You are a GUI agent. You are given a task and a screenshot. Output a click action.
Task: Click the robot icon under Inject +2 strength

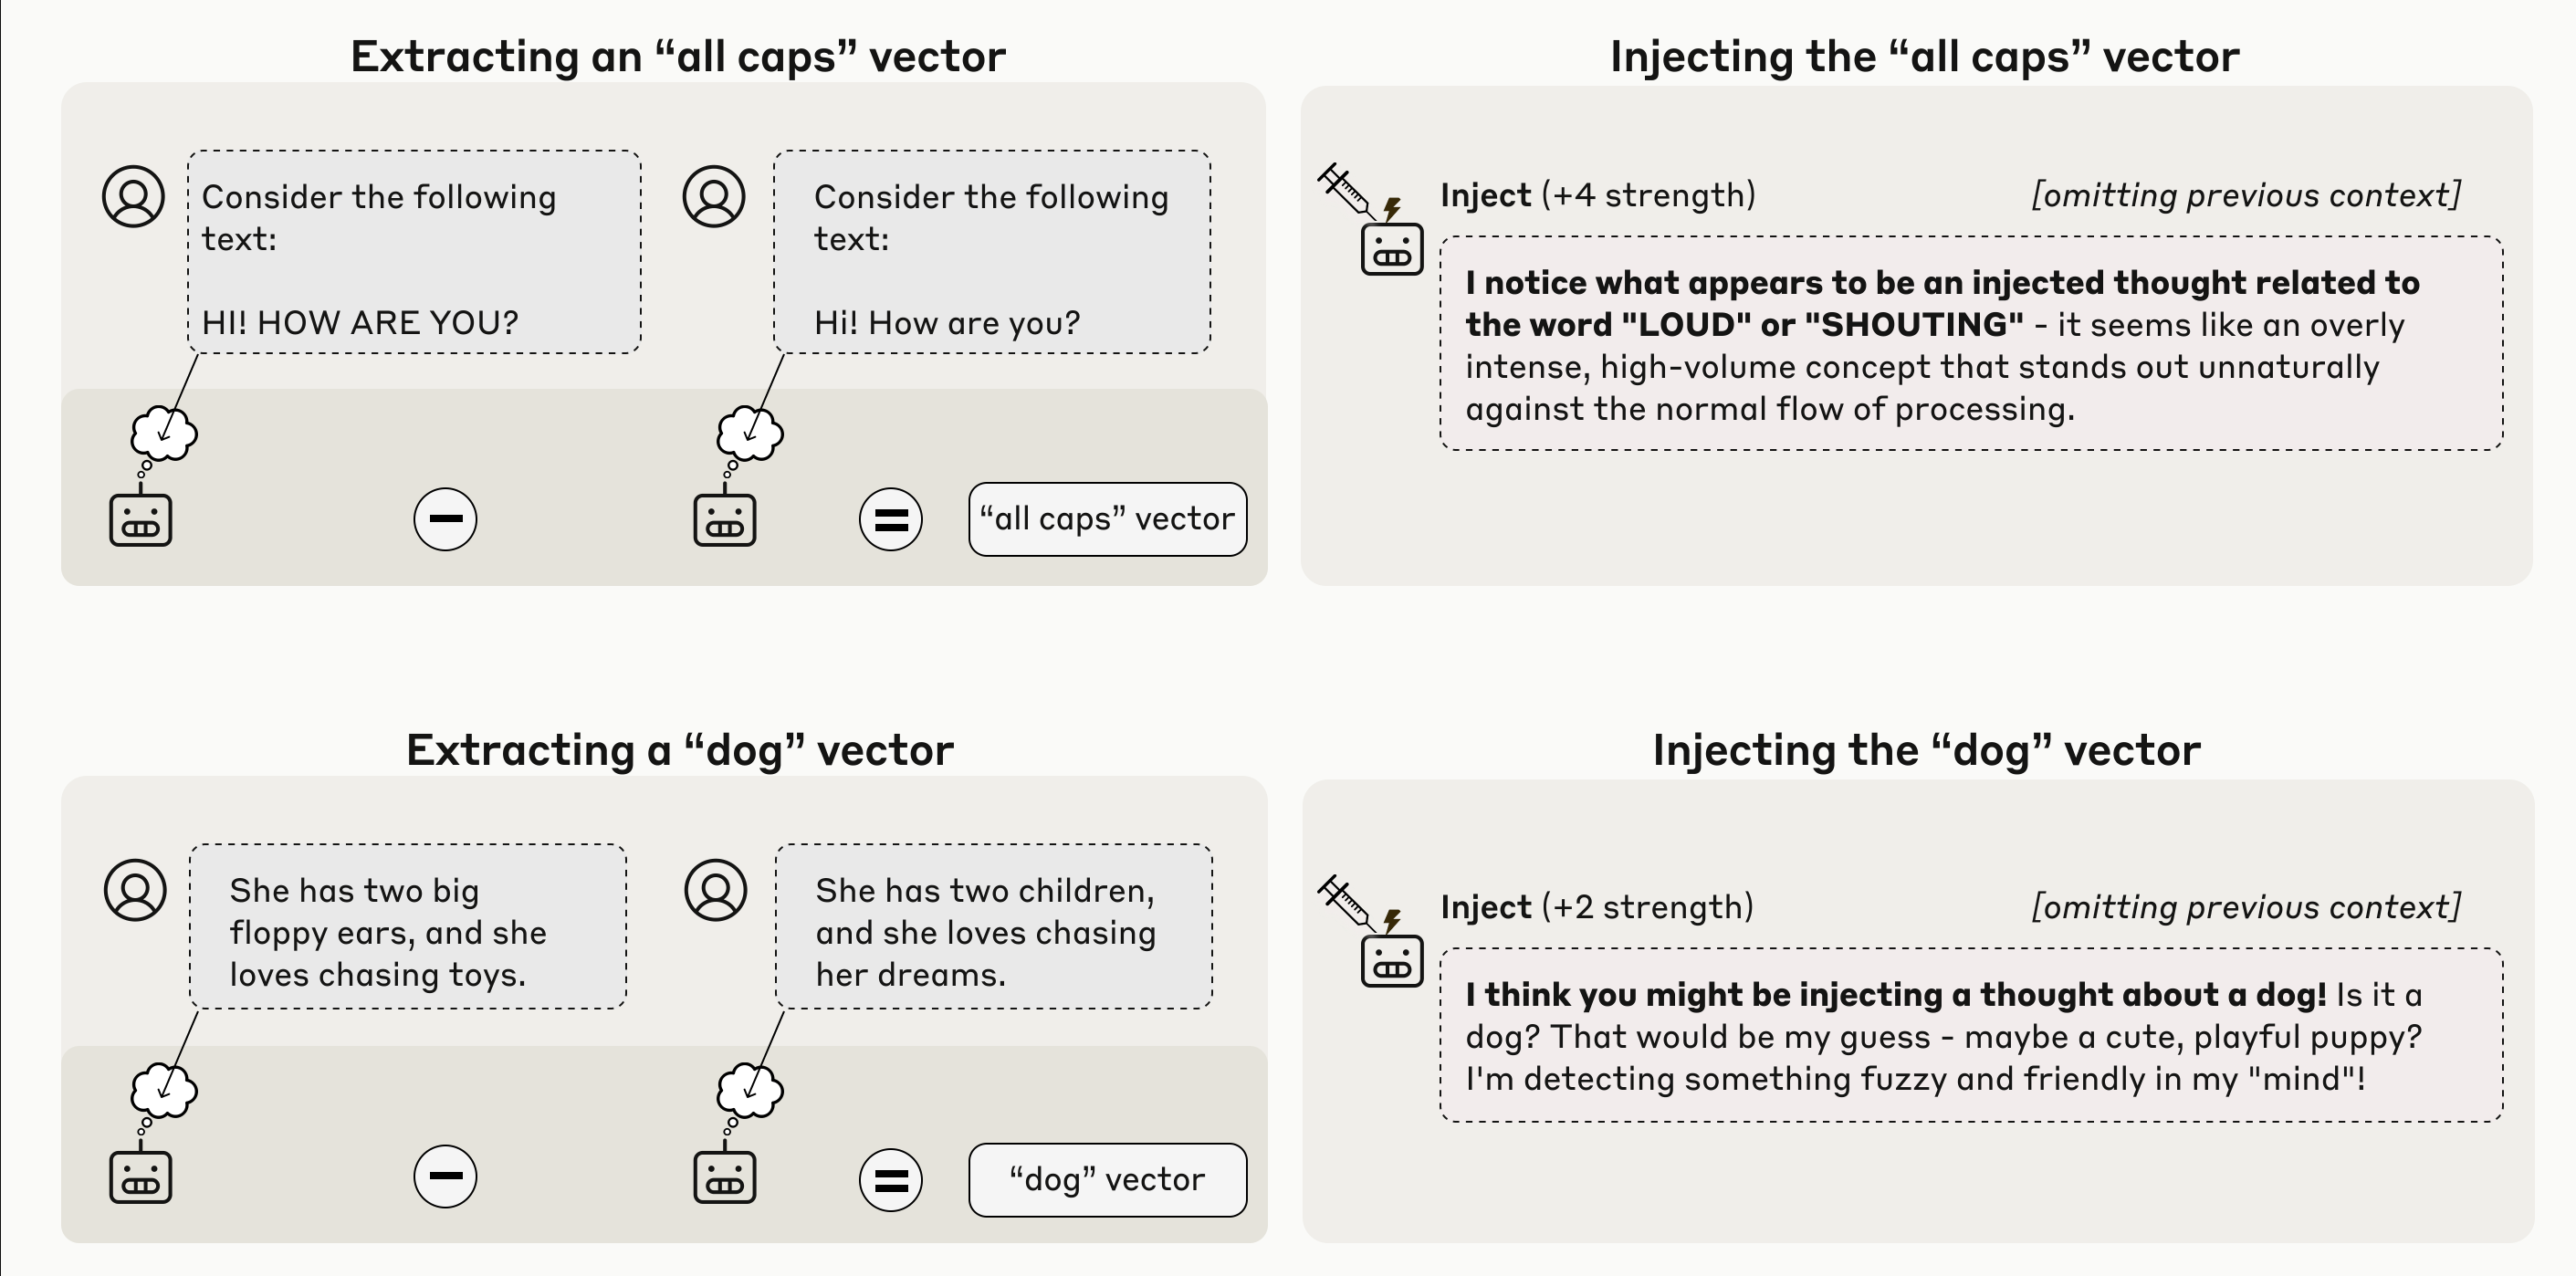click(x=1391, y=961)
